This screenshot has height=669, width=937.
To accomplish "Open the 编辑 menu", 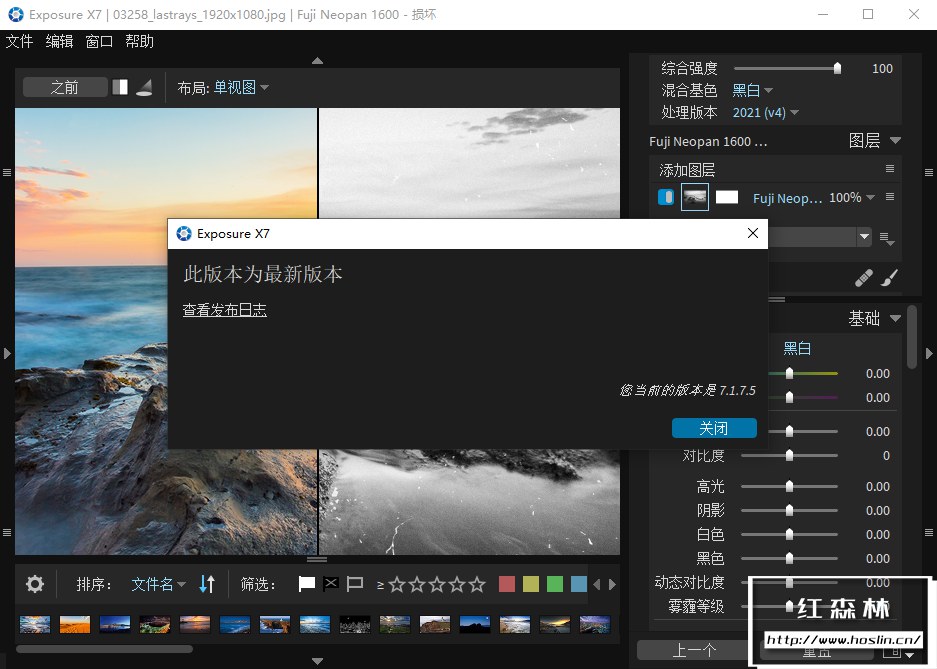I will (x=59, y=41).
